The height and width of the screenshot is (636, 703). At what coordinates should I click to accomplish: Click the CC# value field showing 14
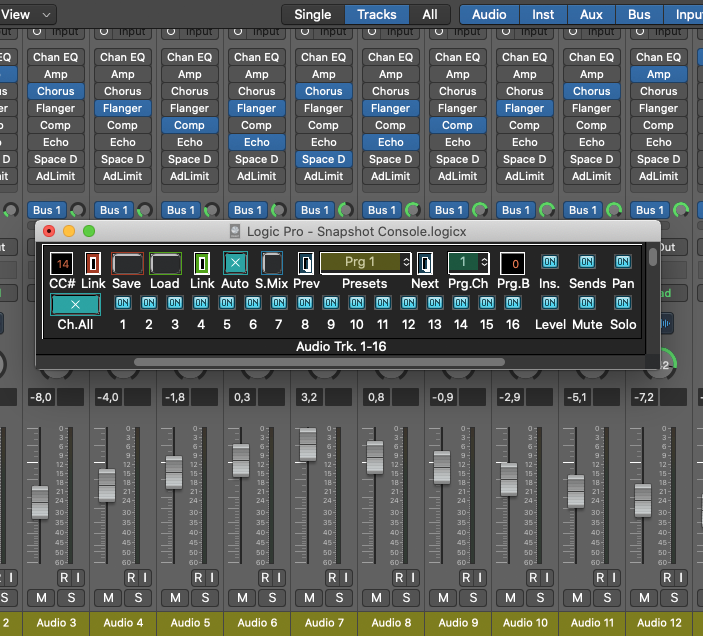click(62, 263)
